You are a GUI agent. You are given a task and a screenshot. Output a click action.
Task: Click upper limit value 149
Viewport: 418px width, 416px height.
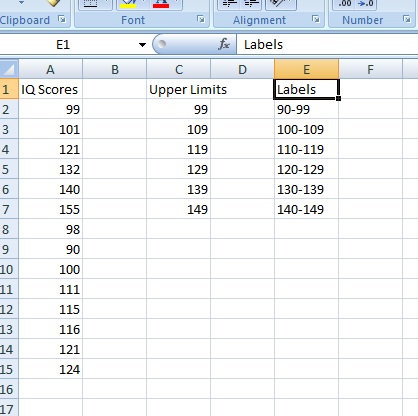[x=178, y=209]
